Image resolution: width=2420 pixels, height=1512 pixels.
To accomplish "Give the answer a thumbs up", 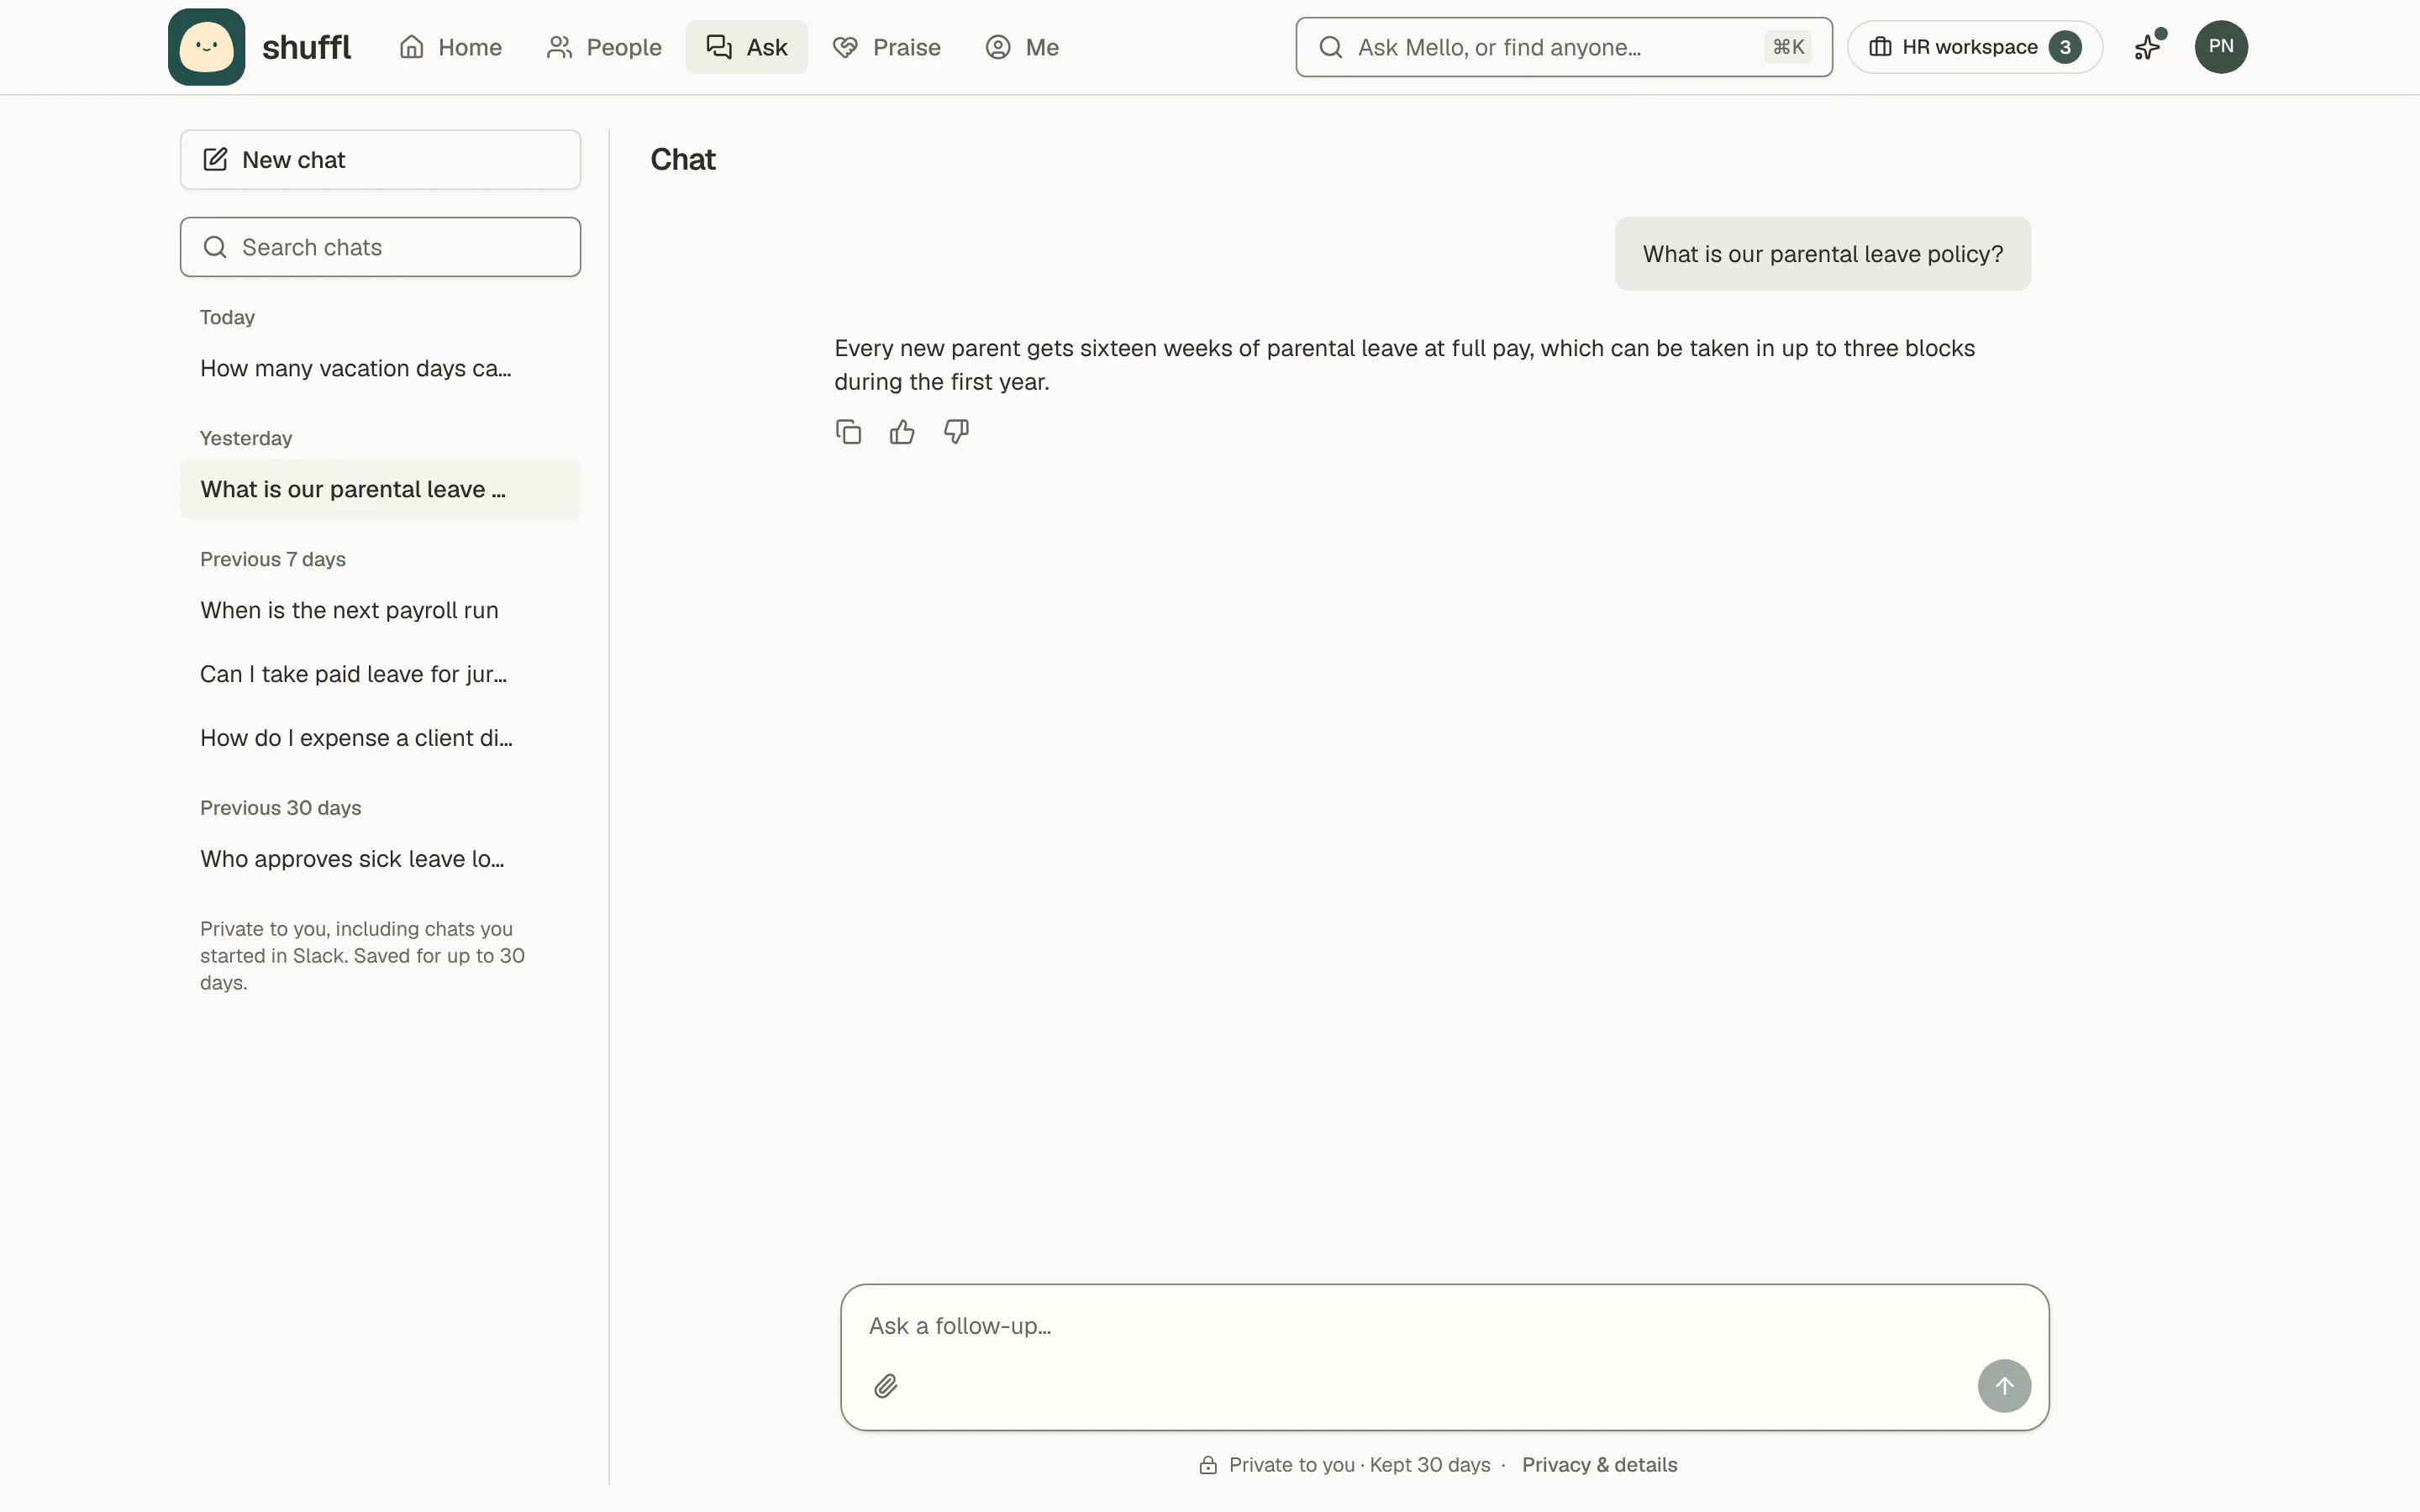I will [902, 432].
